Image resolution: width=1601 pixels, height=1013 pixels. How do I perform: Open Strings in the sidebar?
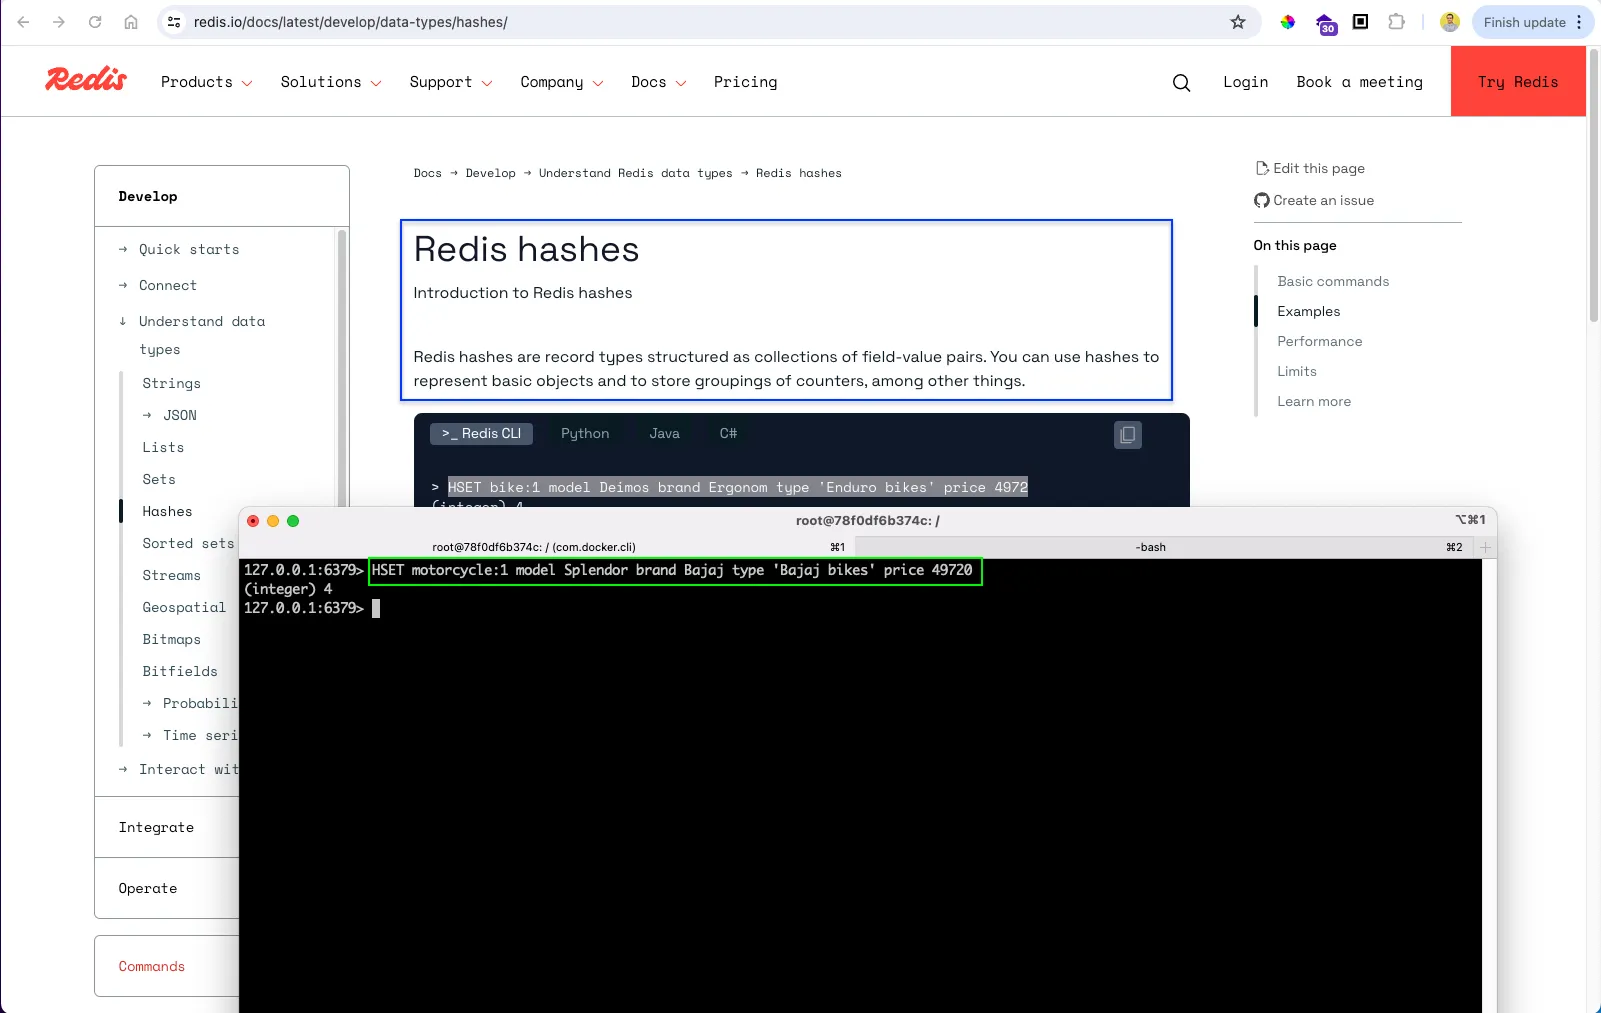pos(171,383)
